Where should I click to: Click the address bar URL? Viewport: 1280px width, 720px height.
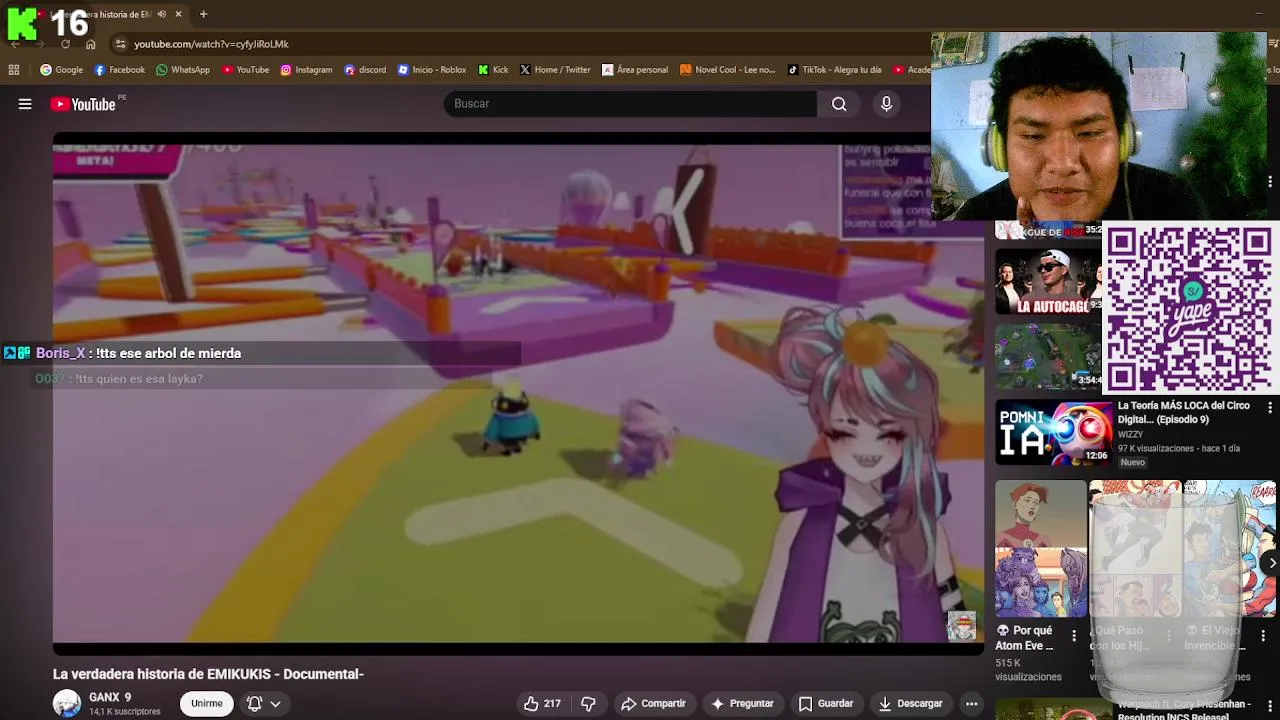pyautogui.click(x=211, y=44)
